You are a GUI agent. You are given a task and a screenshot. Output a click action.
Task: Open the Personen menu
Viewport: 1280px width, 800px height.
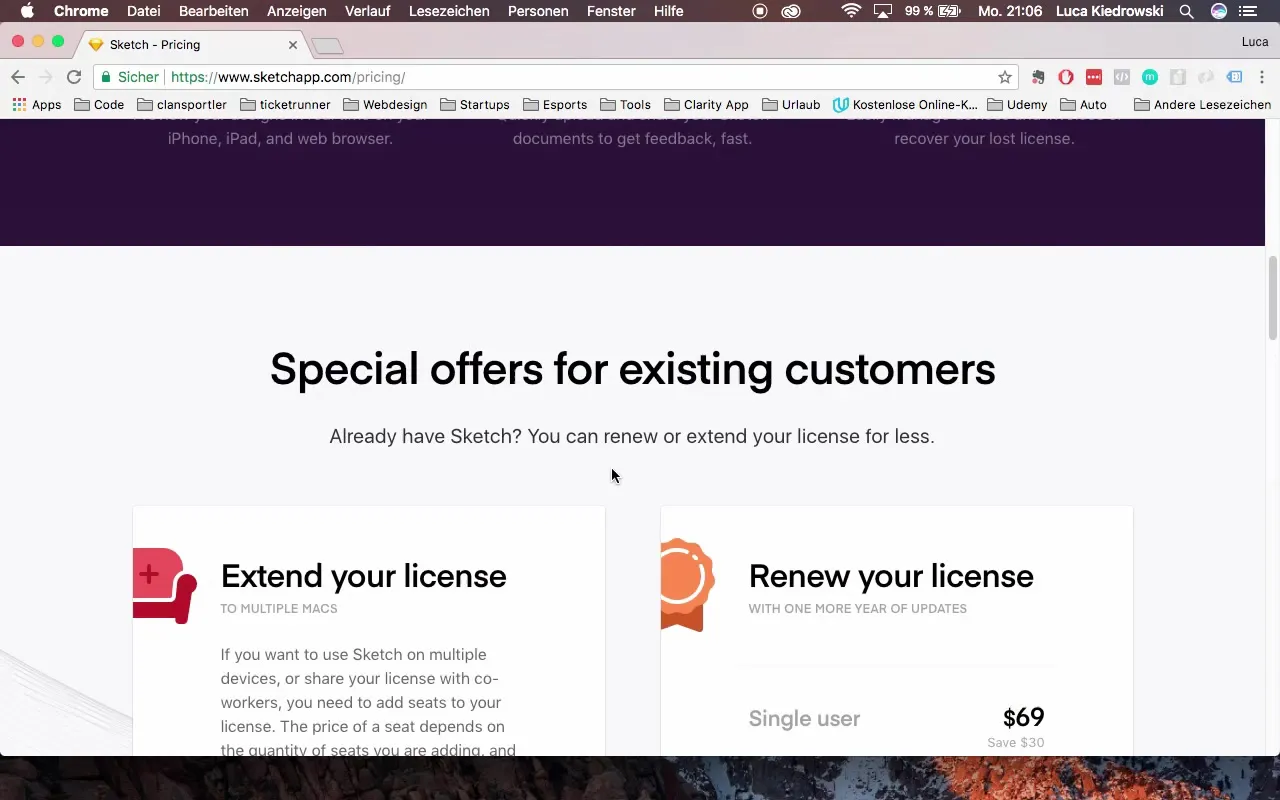pos(538,11)
